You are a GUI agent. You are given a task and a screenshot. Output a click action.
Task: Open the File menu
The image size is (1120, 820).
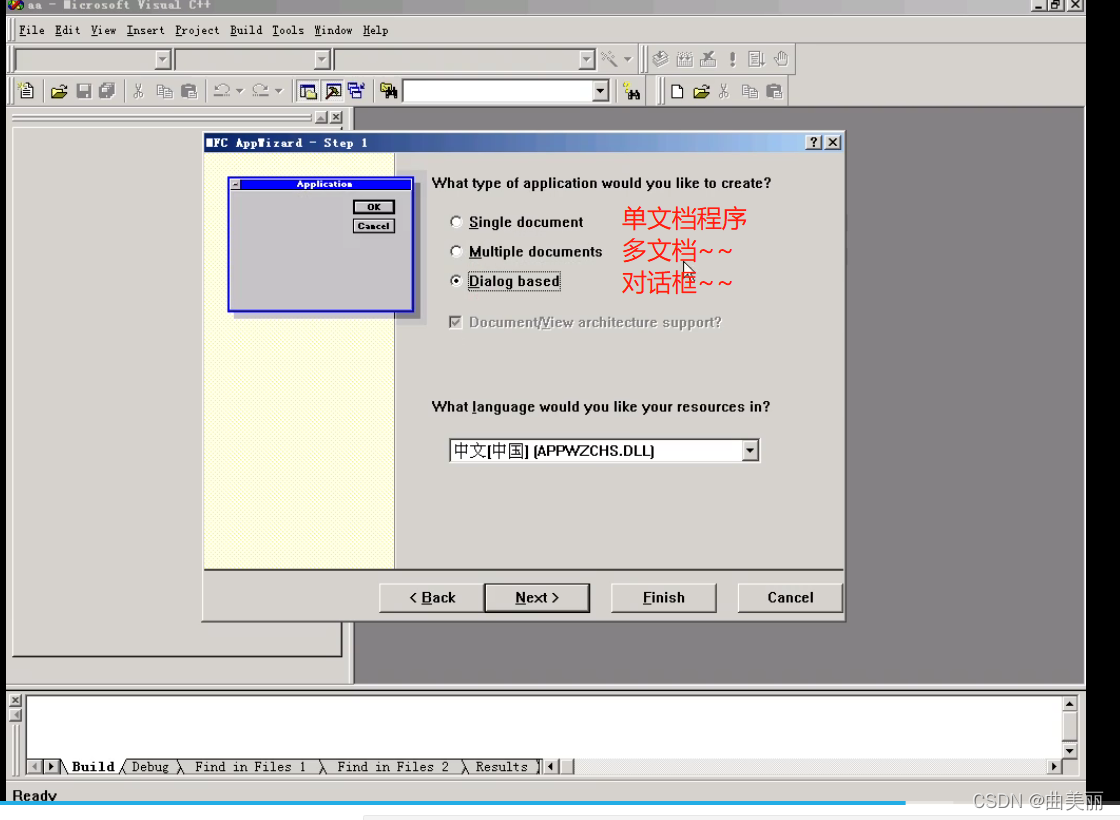(31, 30)
